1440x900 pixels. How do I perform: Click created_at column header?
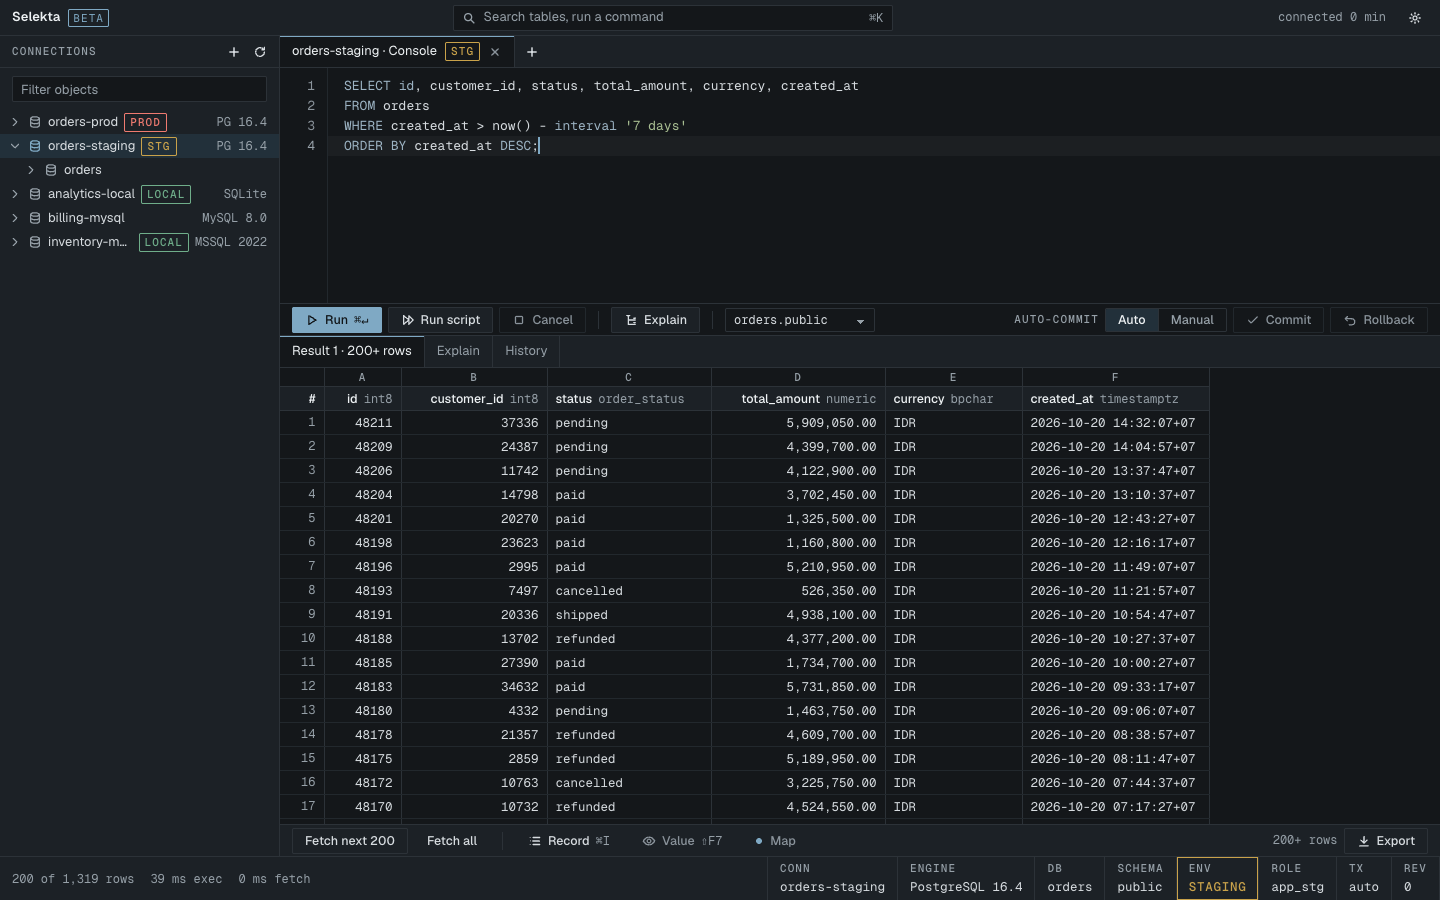pos(1116,399)
